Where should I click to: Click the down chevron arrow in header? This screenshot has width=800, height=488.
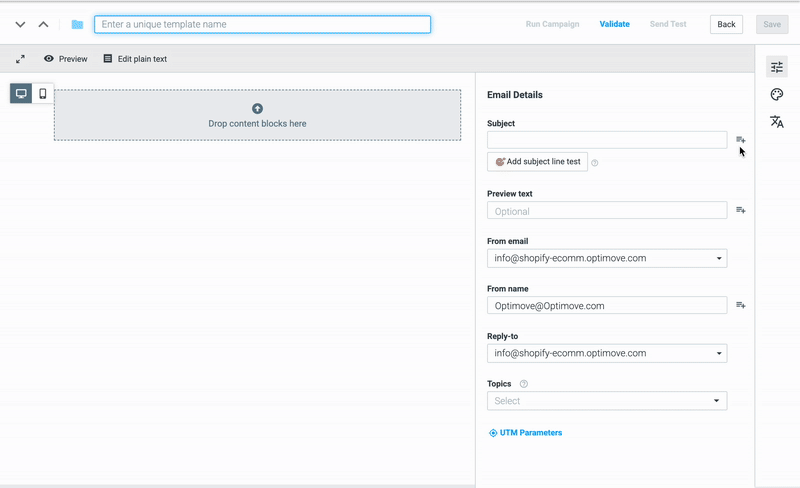20,25
